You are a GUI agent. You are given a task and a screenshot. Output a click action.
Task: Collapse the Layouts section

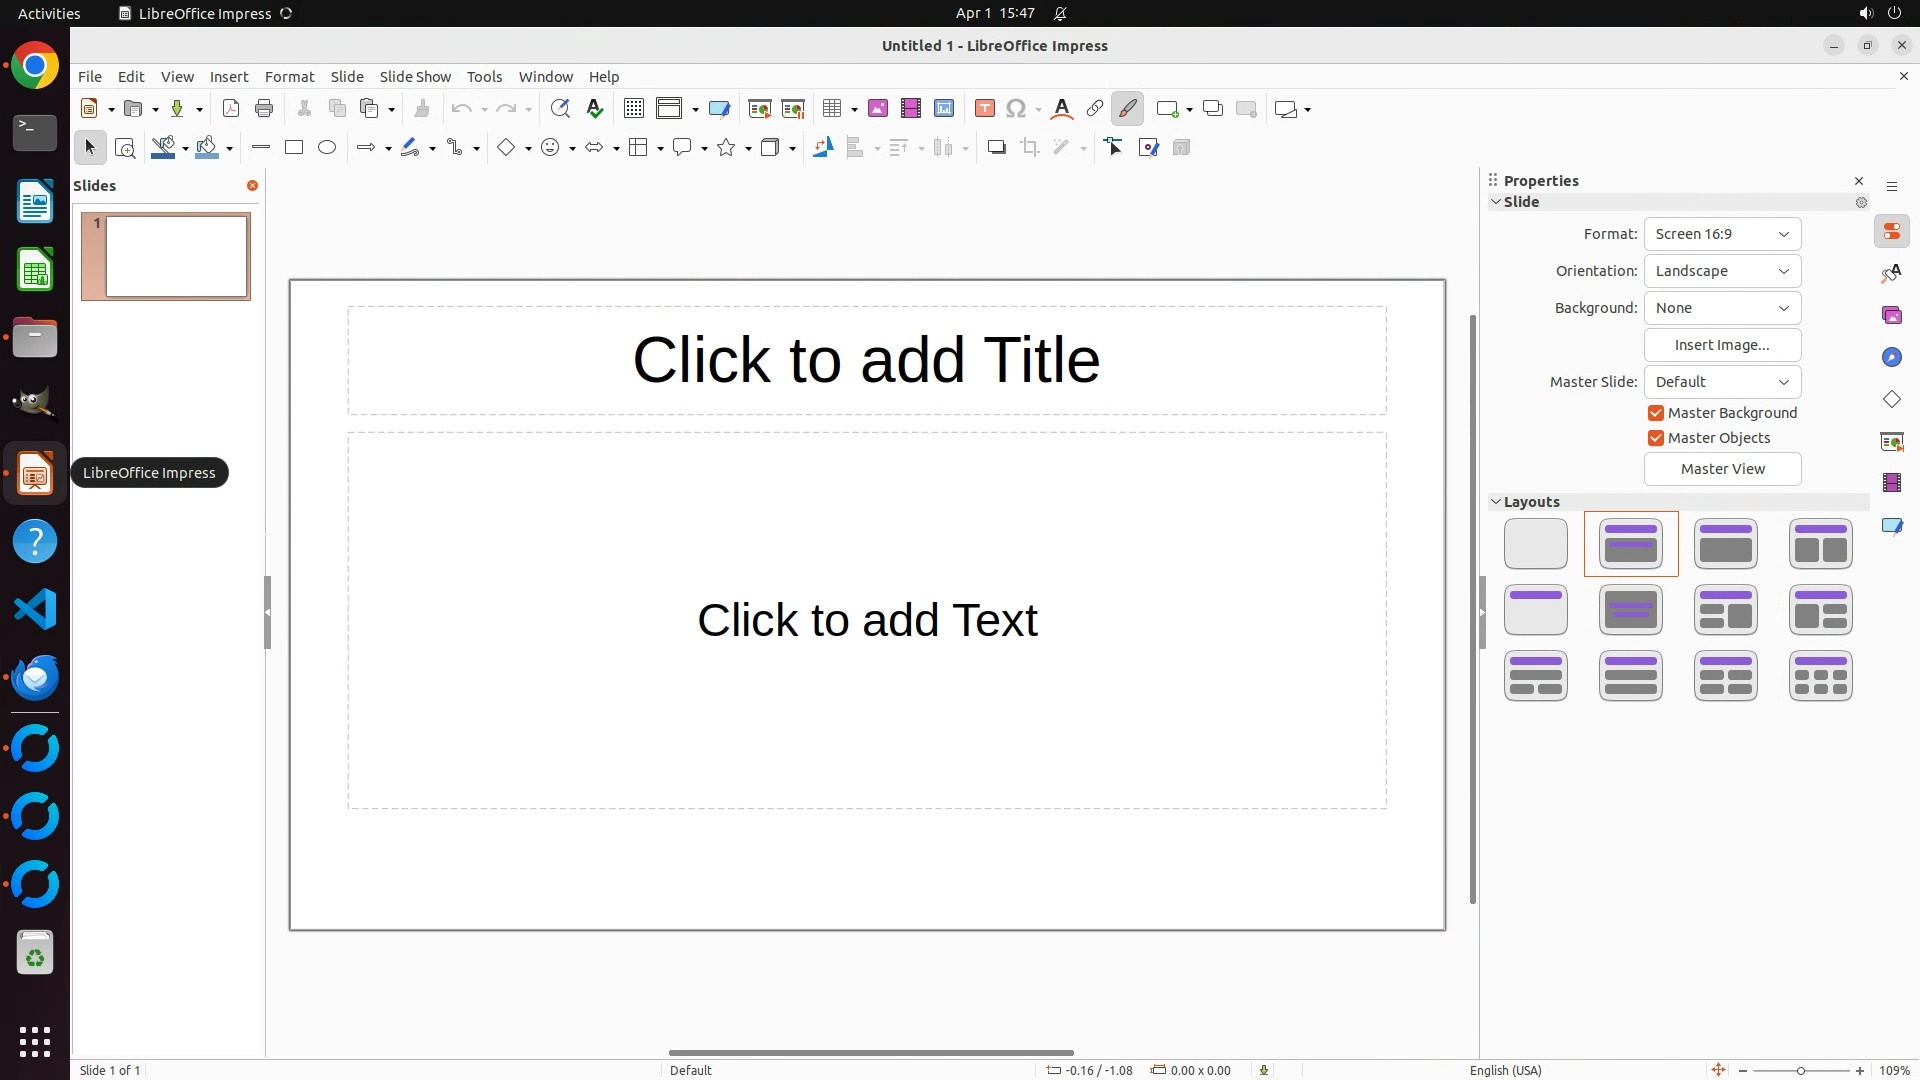click(x=1497, y=502)
